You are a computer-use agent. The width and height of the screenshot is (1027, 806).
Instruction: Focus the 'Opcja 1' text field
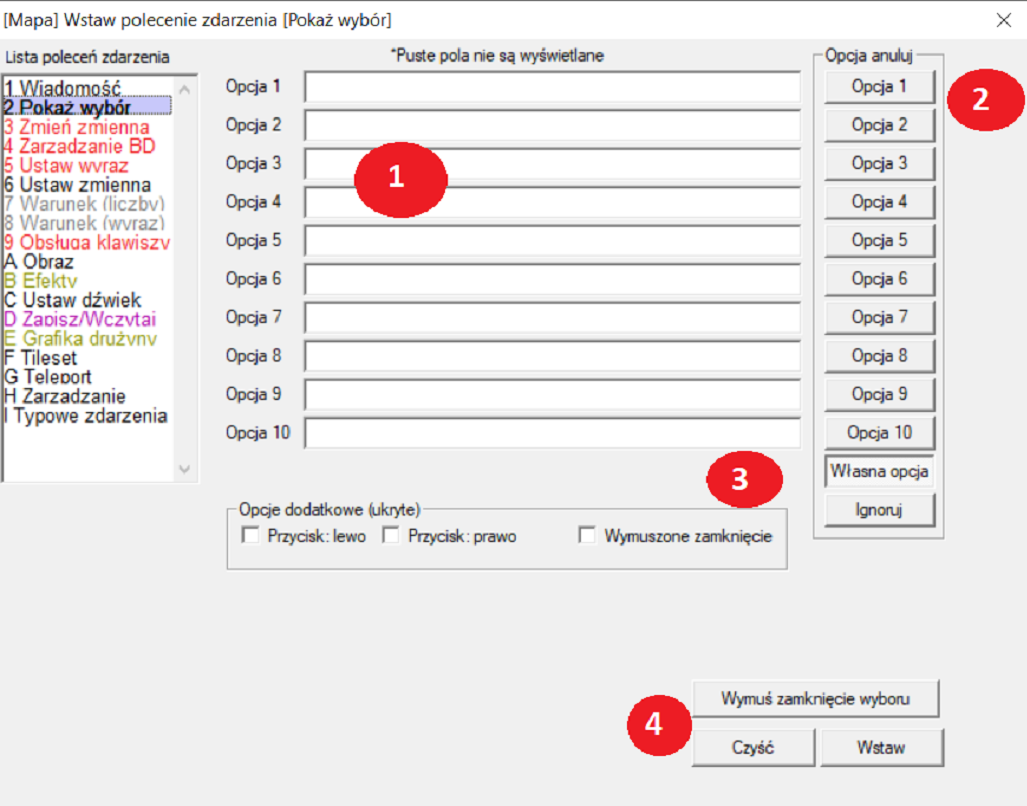[x=552, y=87]
